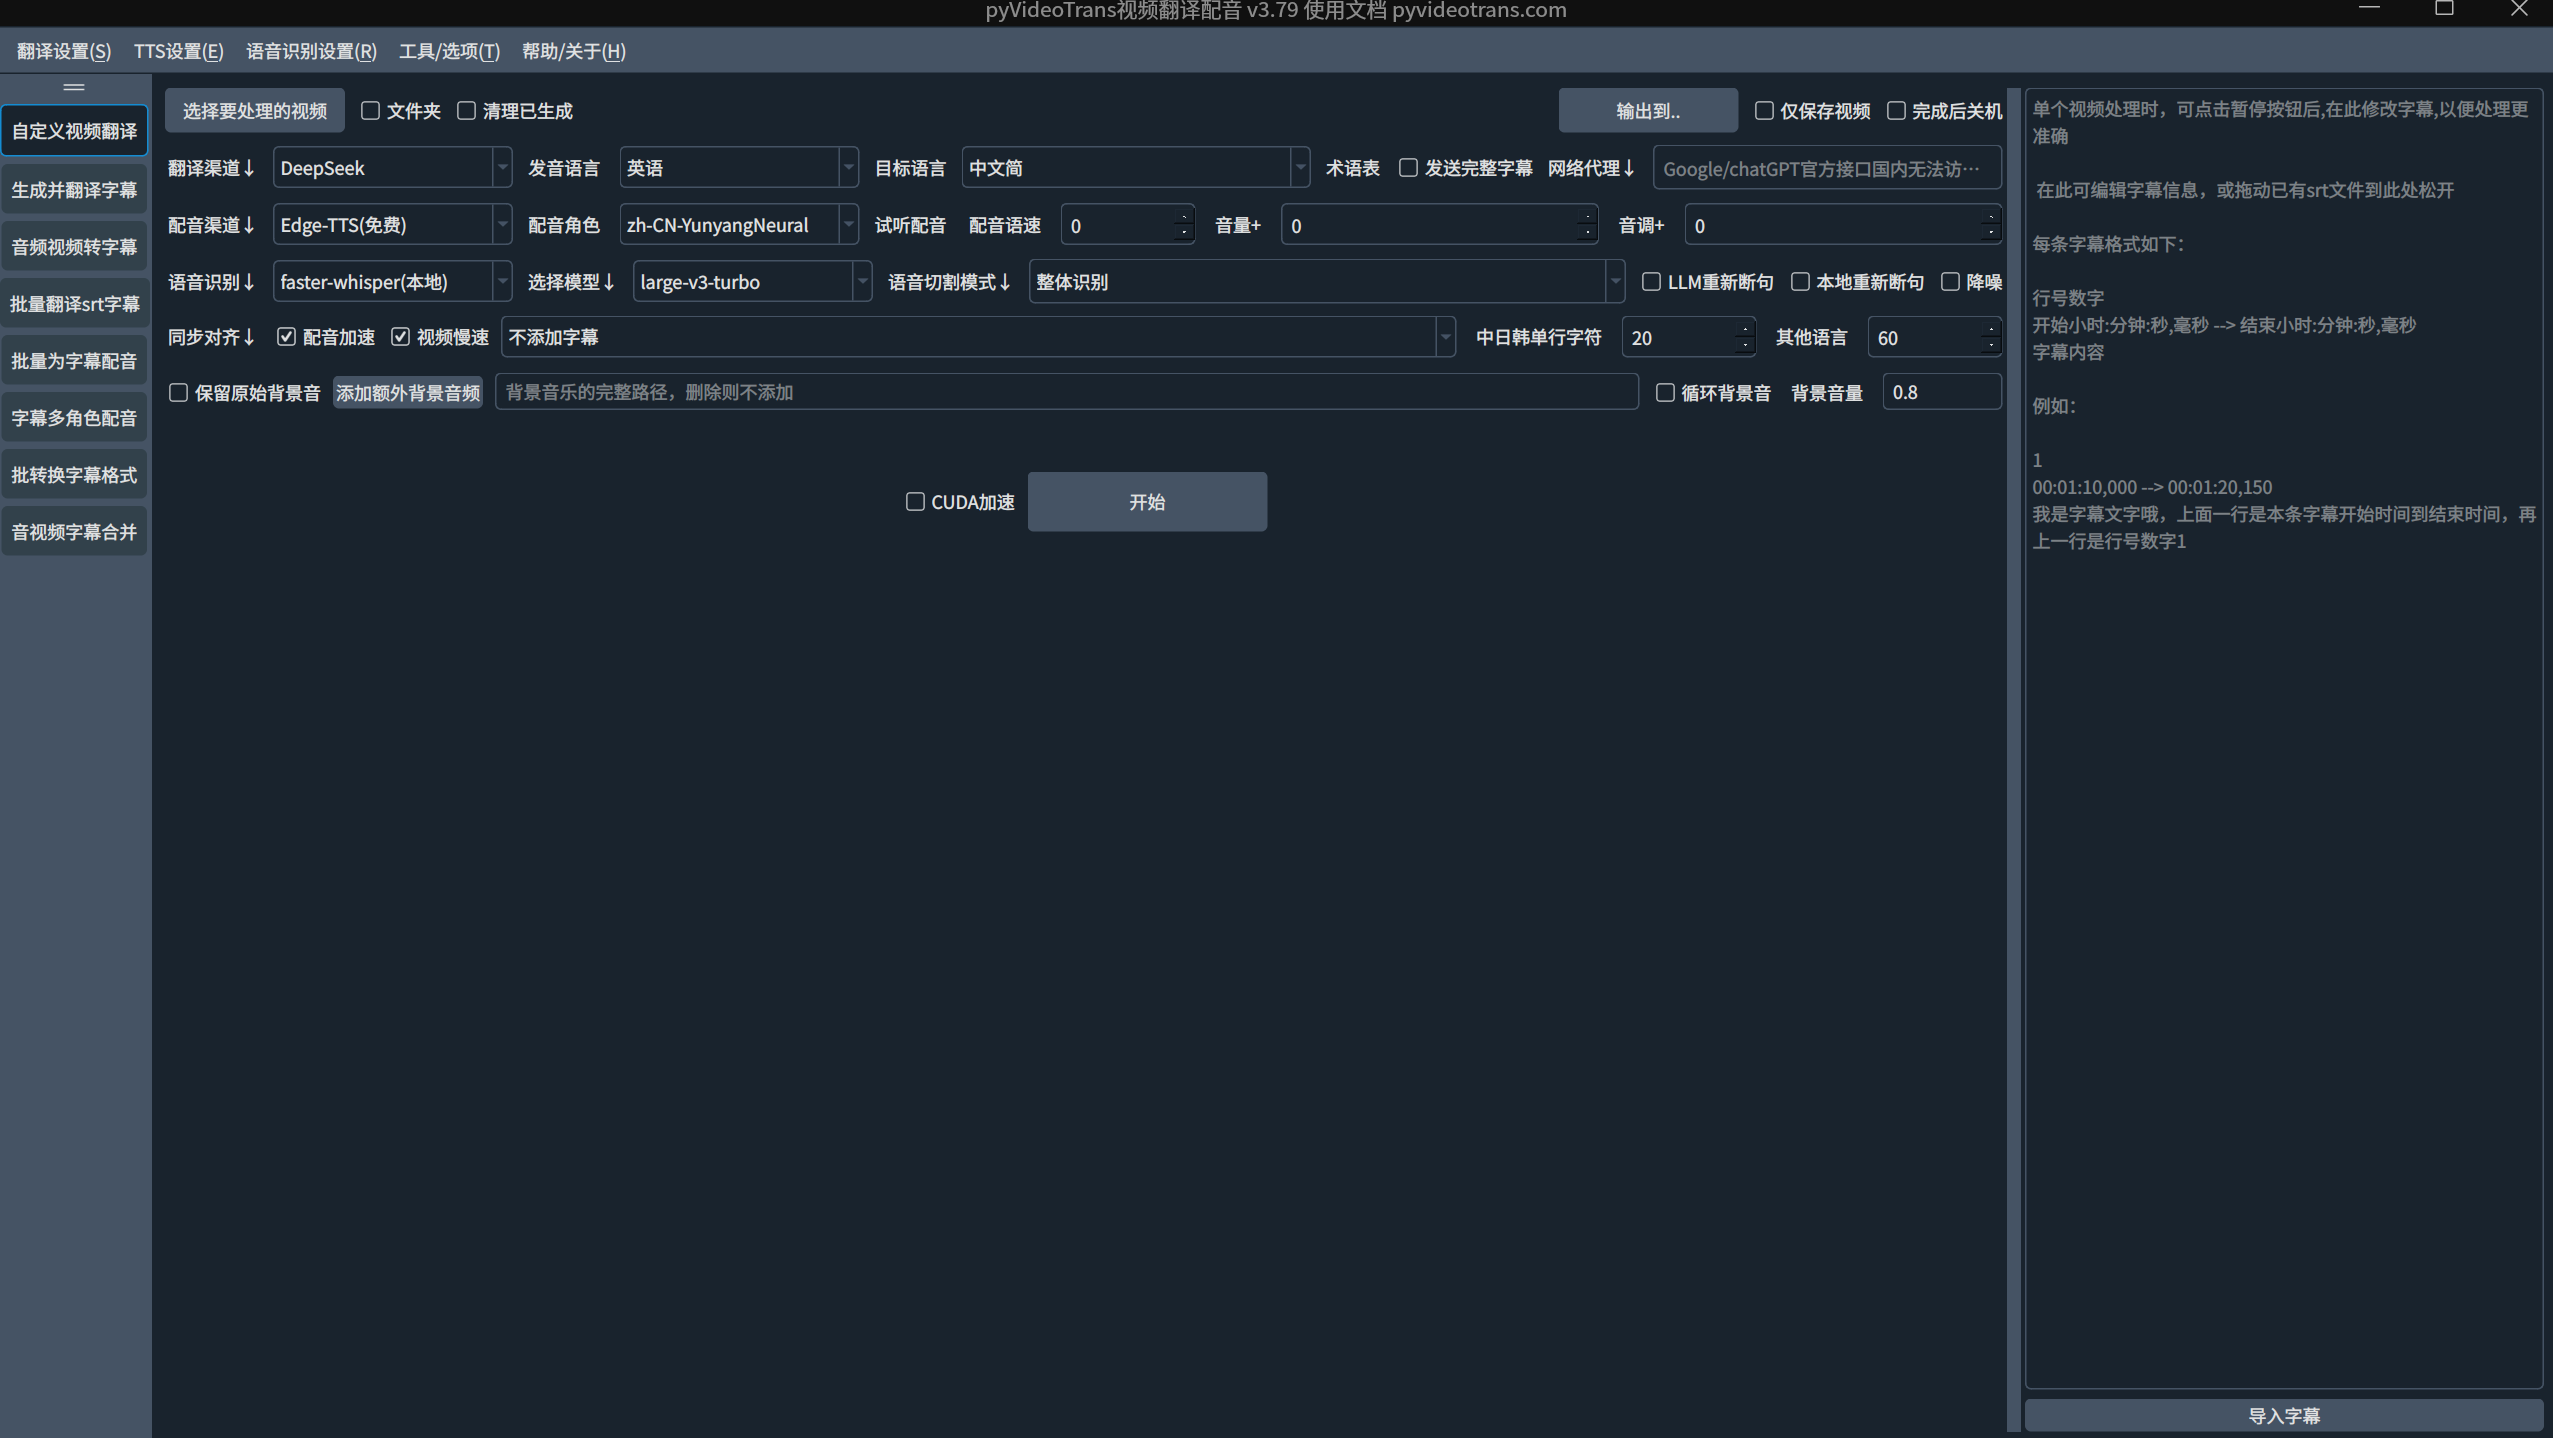Increase the 中日韩单行字符 value with up arrow
The image size is (2553, 1438).
(x=1744, y=328)
